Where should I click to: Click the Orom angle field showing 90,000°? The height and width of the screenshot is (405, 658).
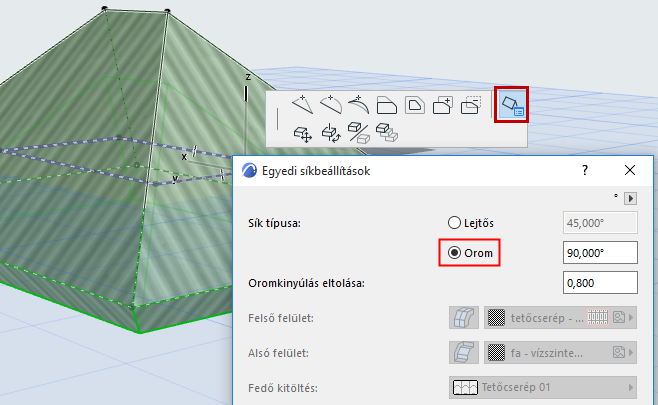click(x=600, y=253)
